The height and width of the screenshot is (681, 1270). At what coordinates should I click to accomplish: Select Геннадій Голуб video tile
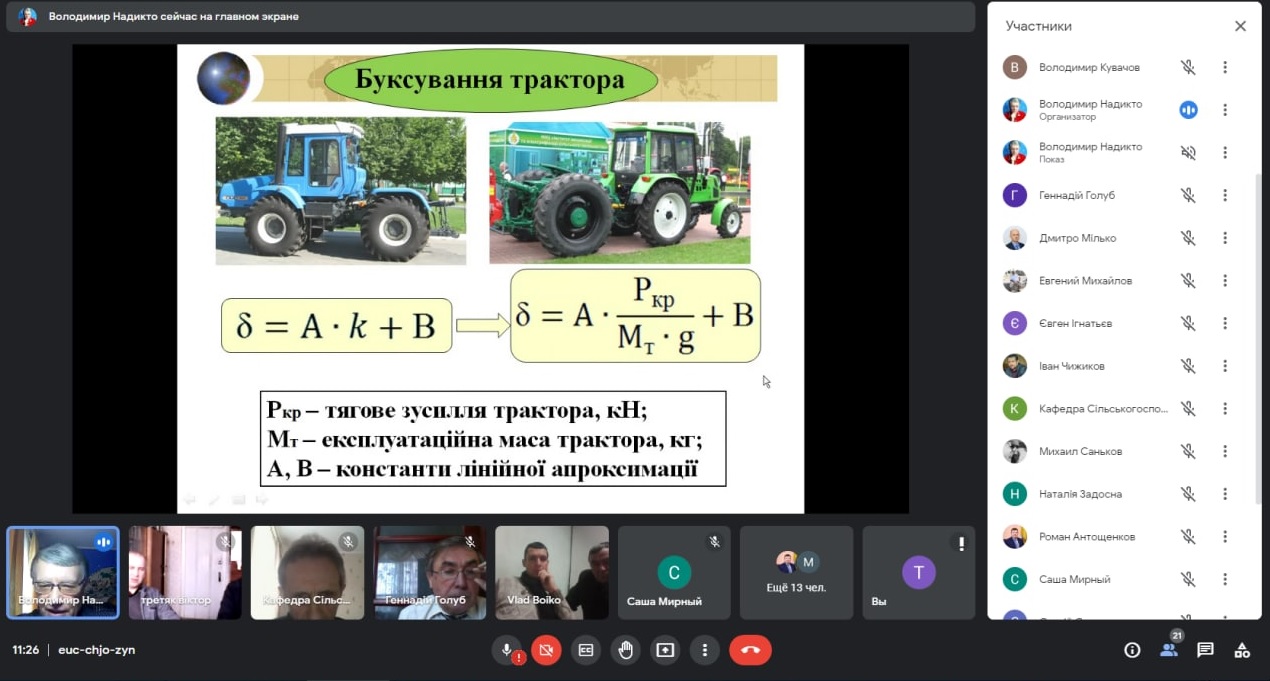pos(430,573)
